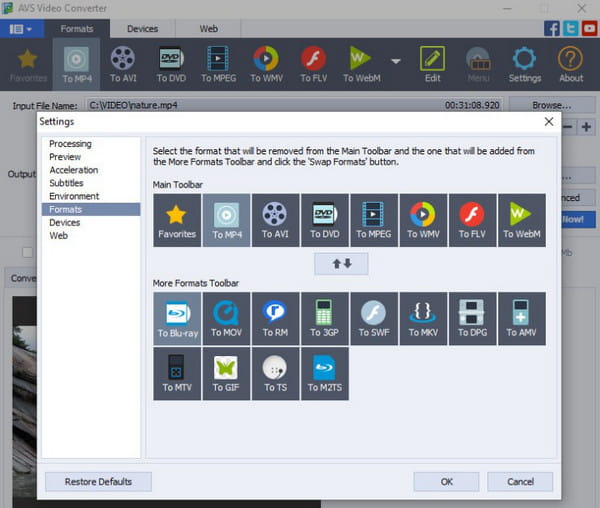Open the About help icon
The image size is (600, 508).
(571, 64)
